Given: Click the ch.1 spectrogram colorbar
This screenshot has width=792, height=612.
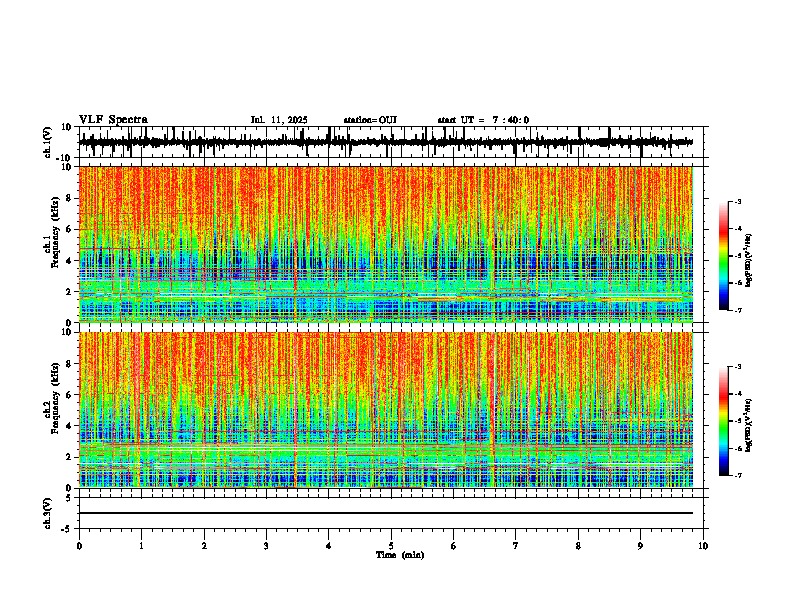Looking at the screenshot, I should [723, 256].
